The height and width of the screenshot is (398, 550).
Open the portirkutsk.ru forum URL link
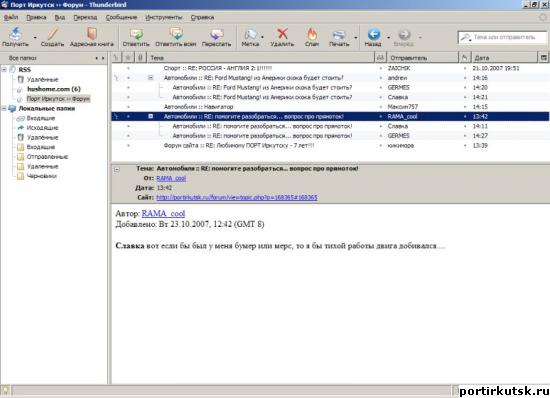click(x=237, y=197)
